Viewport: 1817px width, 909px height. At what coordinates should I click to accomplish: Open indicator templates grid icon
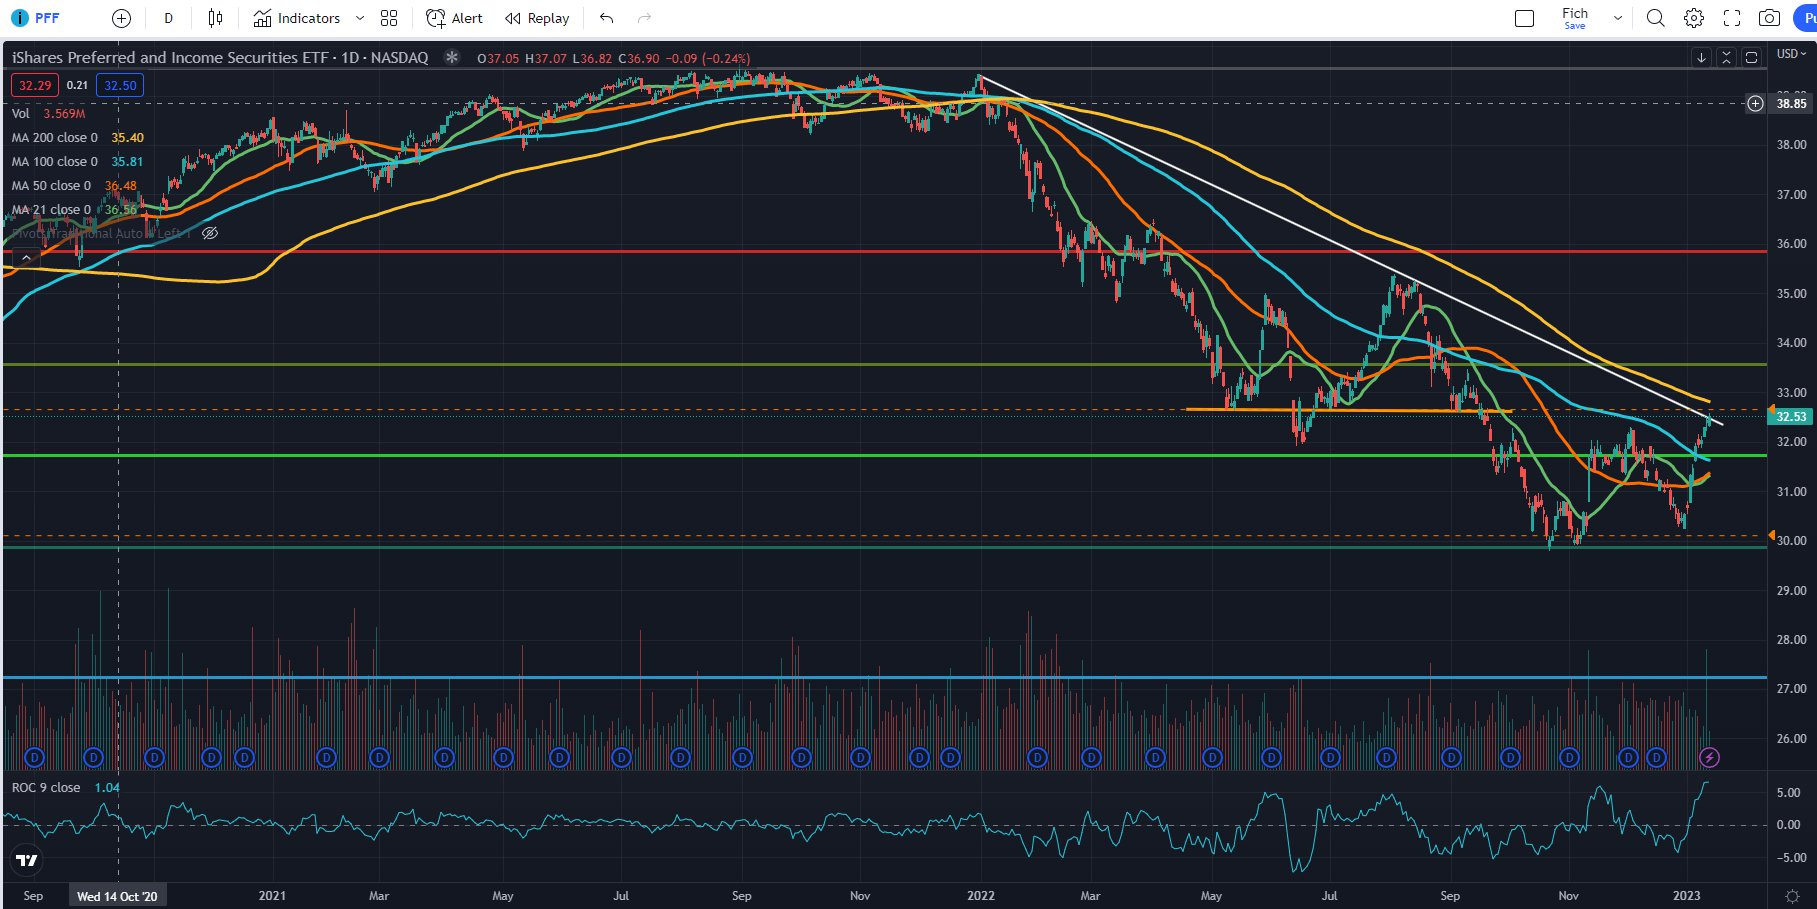coord(389,18)
